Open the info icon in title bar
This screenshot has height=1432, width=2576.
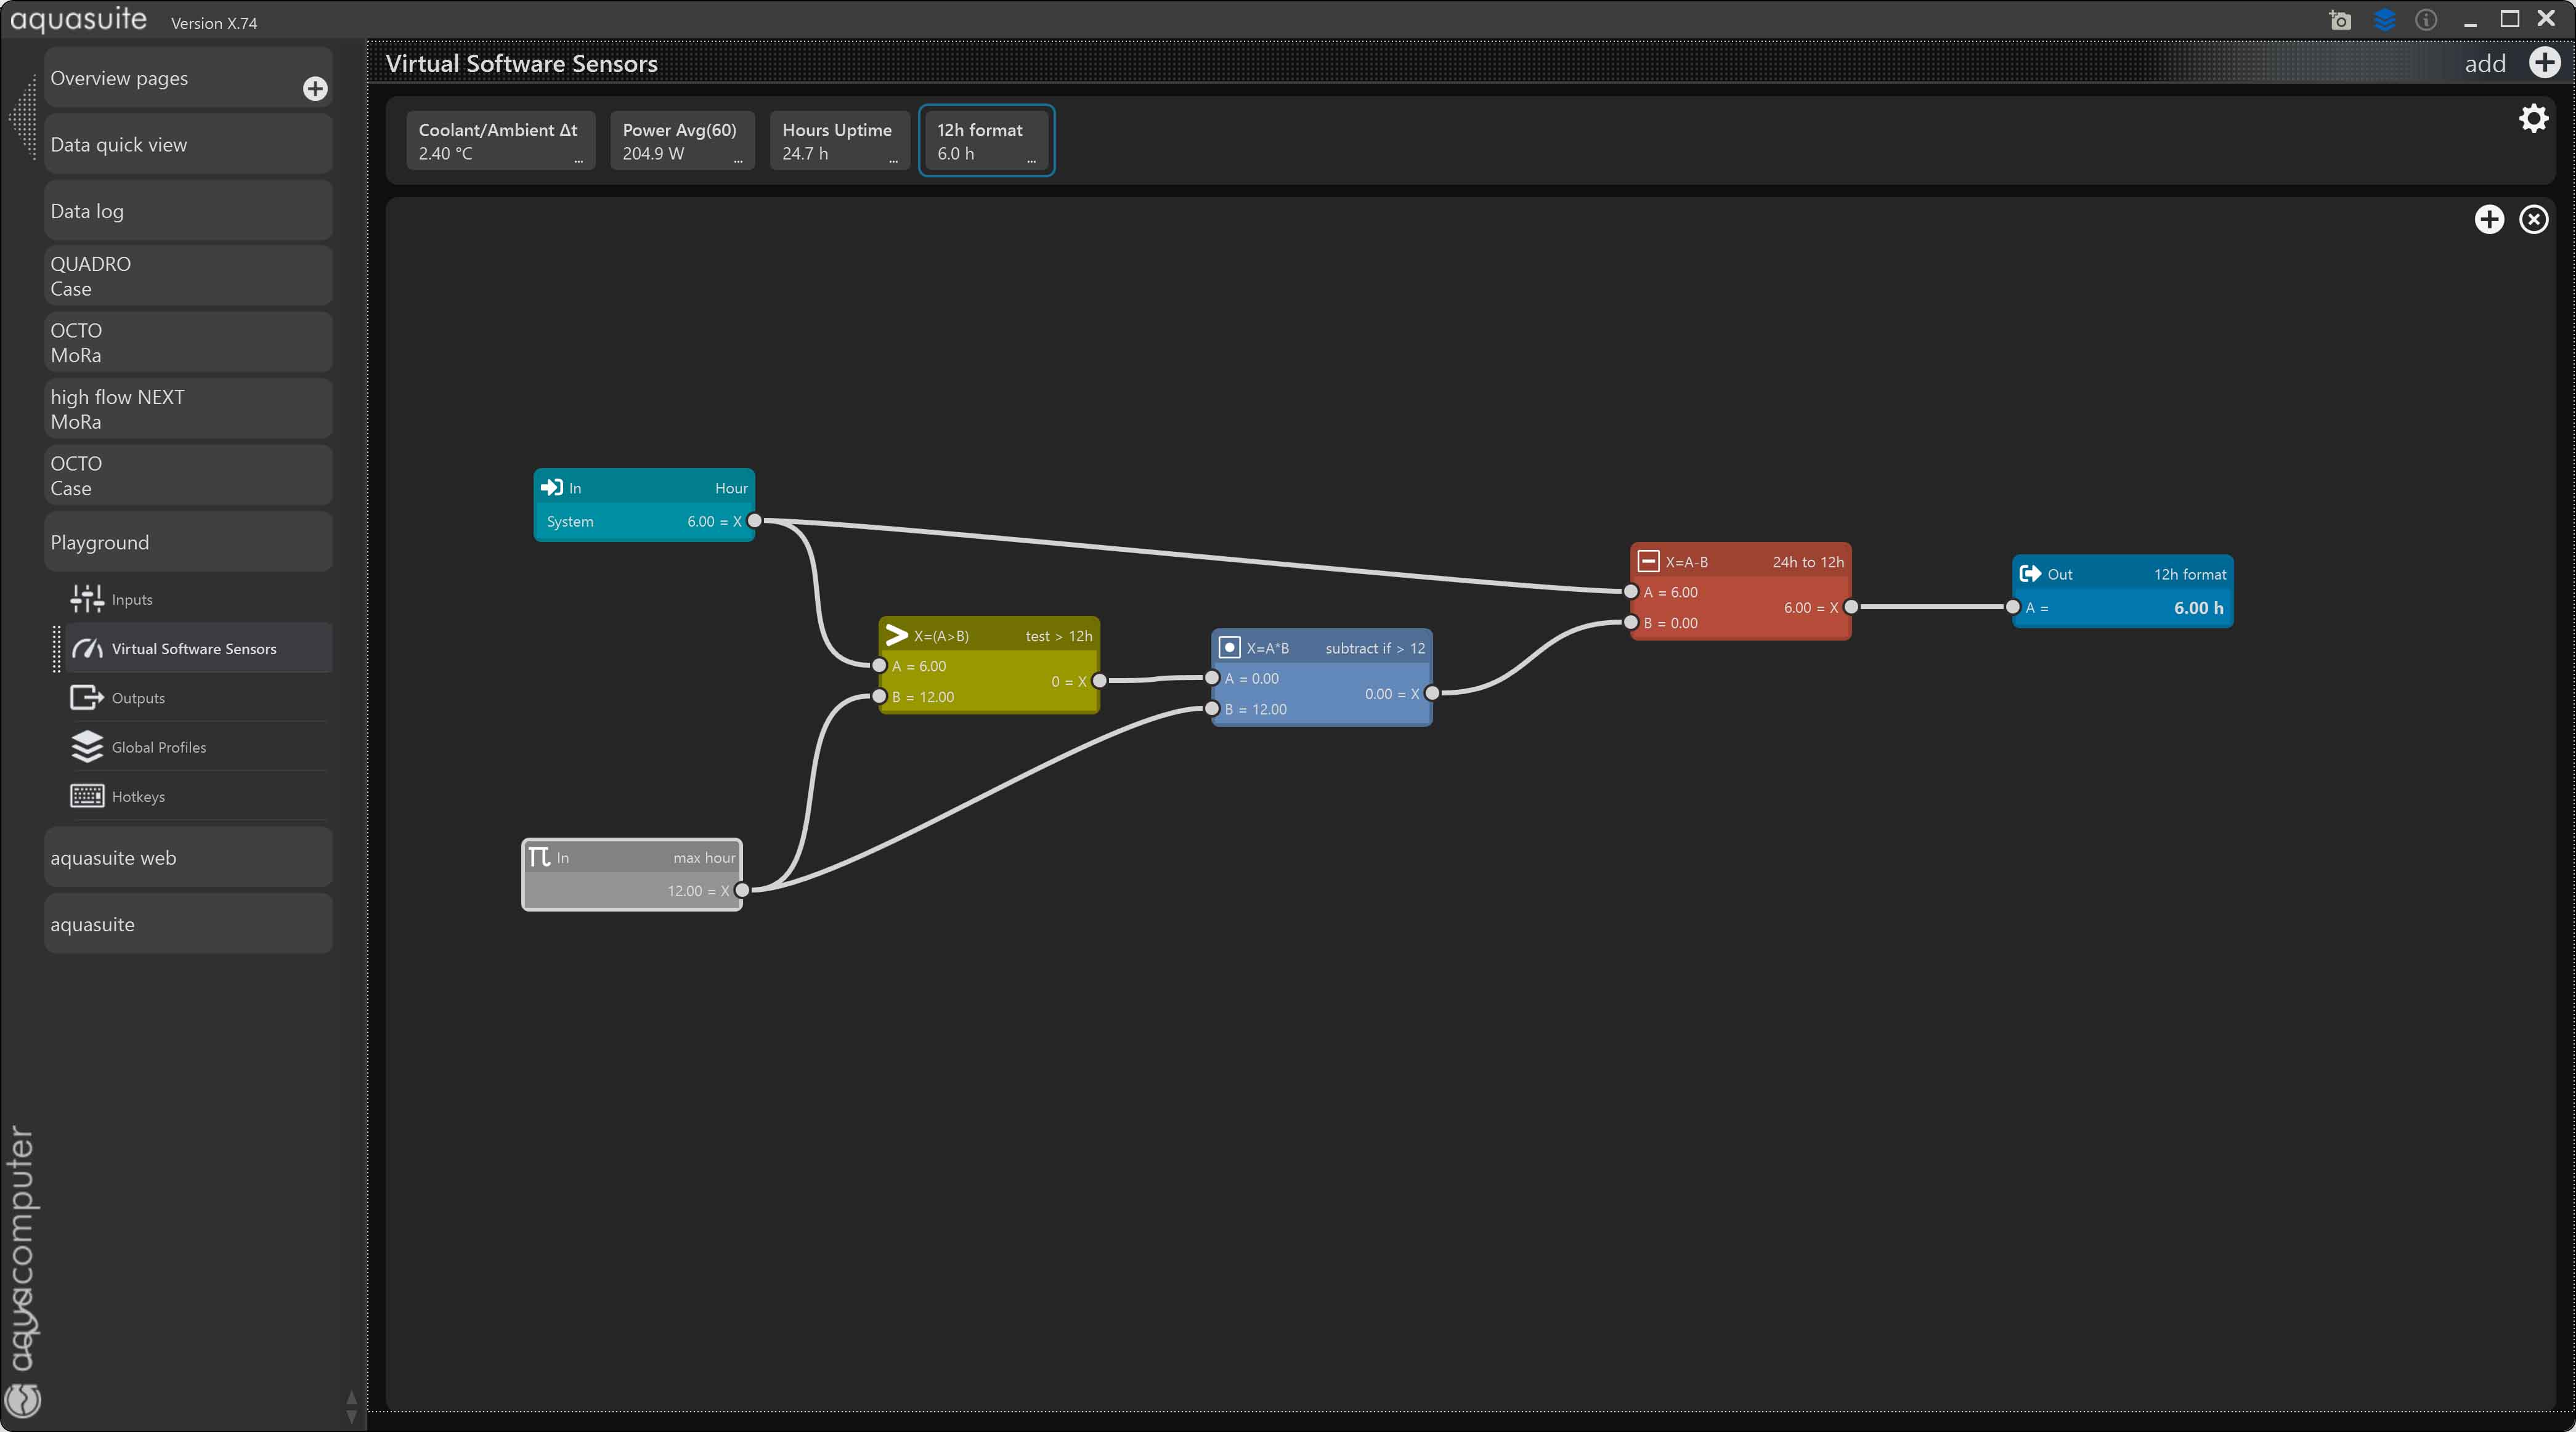pos(2426,20)
